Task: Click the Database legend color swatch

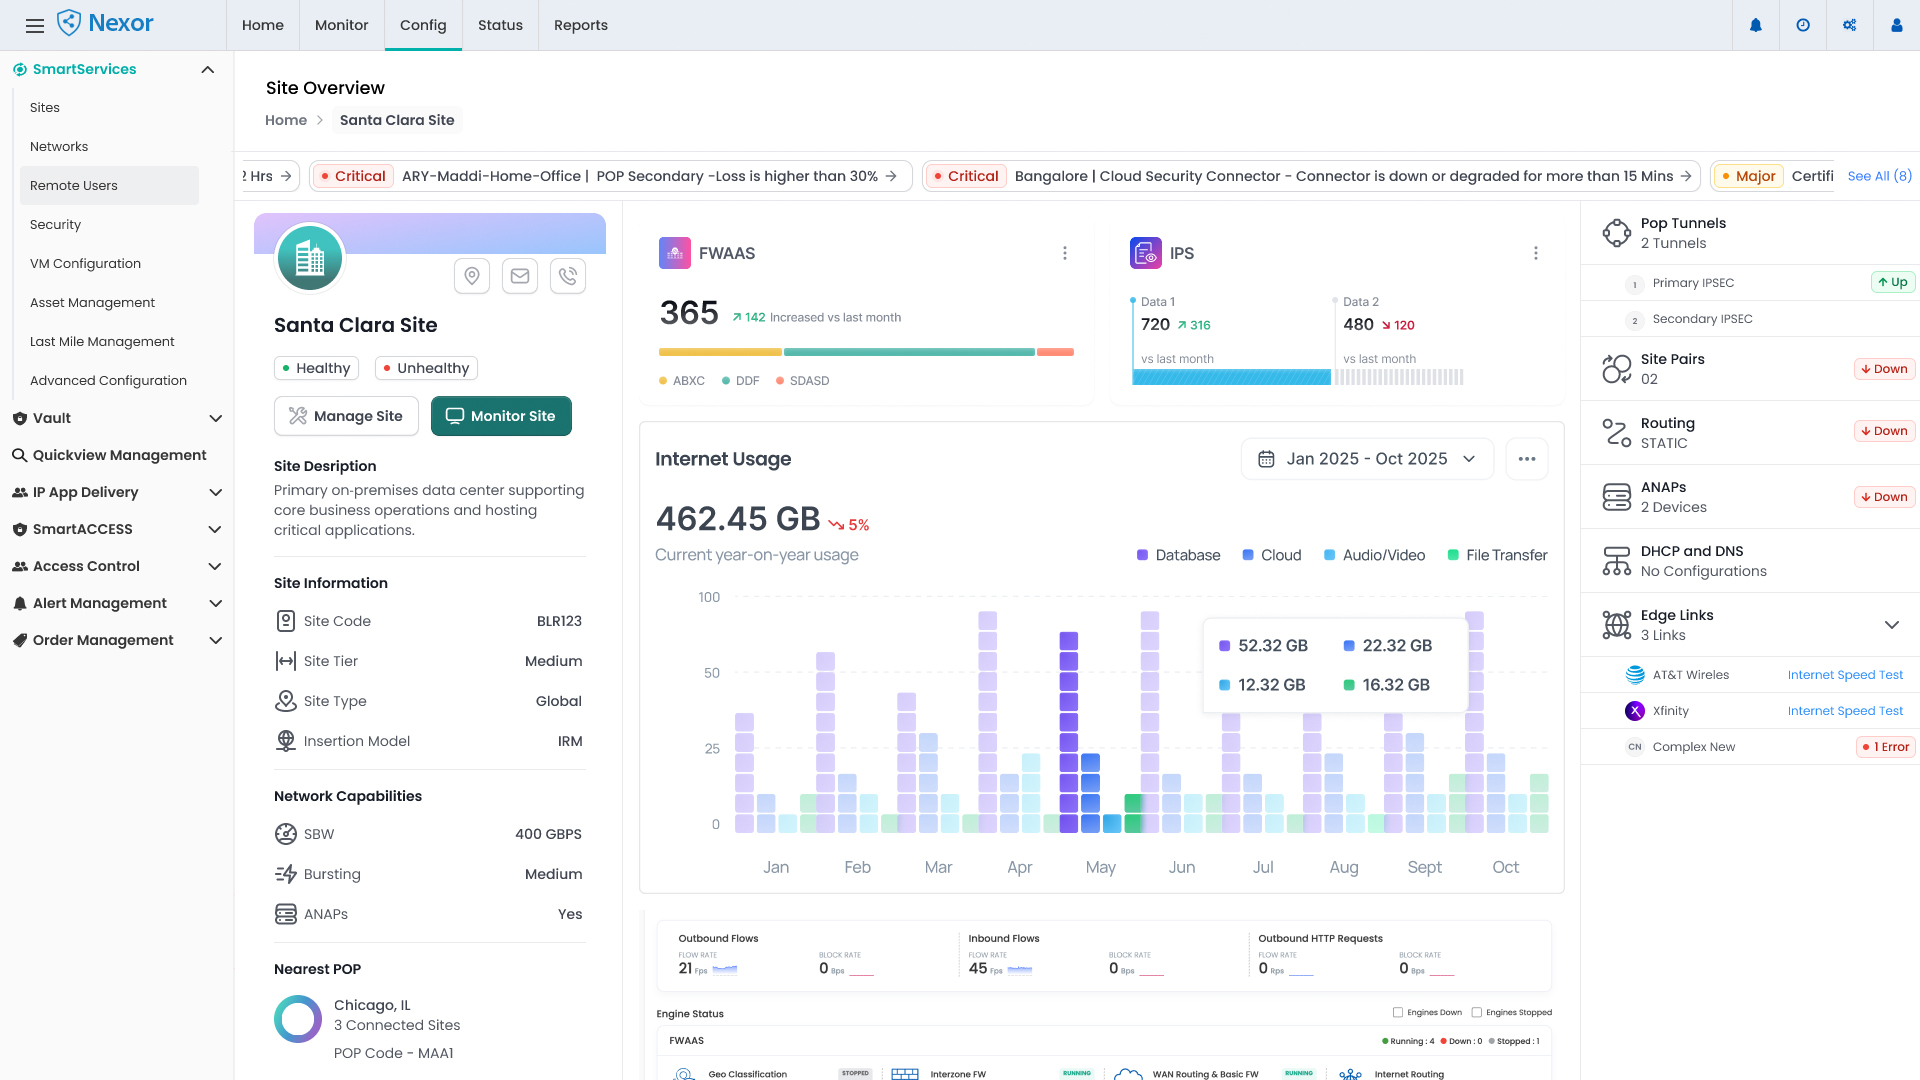Action: click(1142, 555)
